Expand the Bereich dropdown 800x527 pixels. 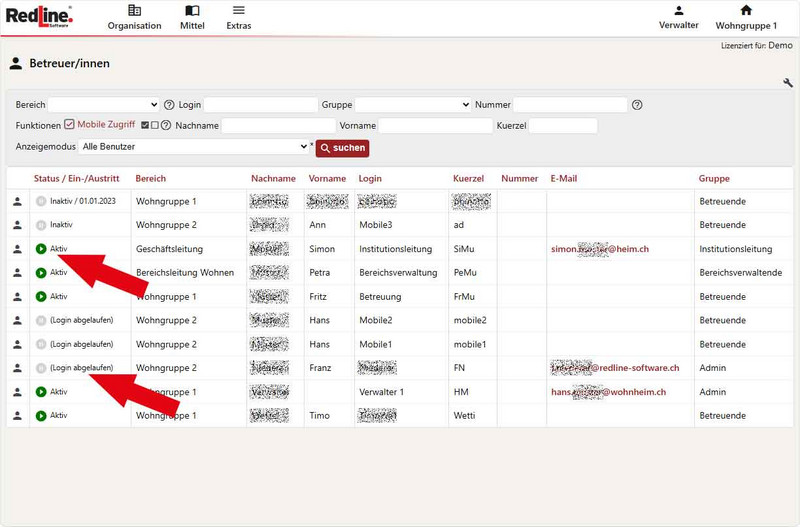pyautogui.click(x=104, y=105)
